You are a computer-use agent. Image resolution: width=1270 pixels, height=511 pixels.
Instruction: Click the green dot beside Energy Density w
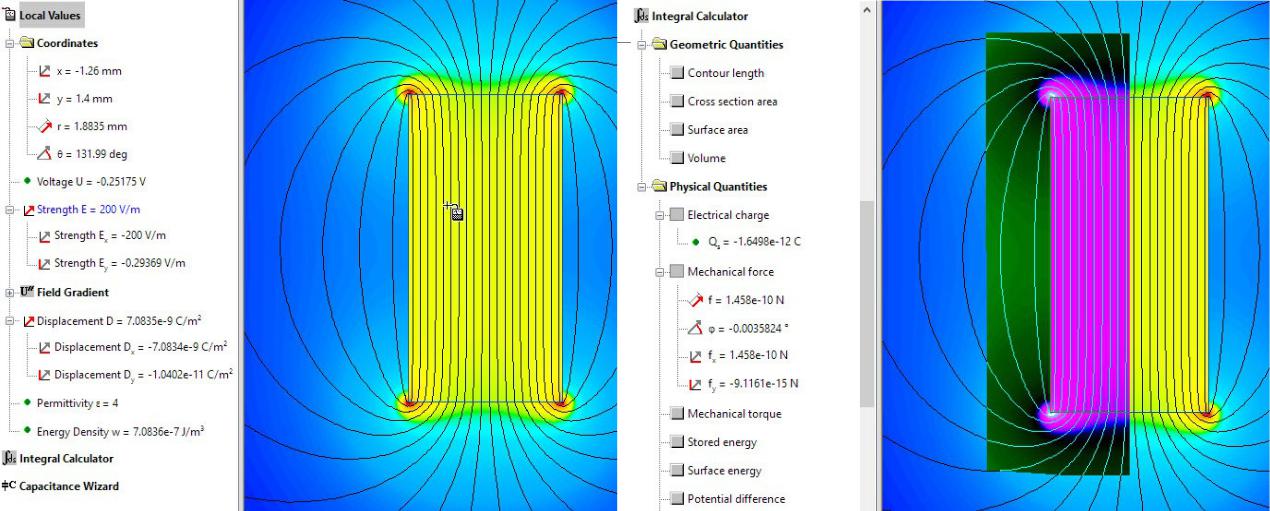coord(27,431)
